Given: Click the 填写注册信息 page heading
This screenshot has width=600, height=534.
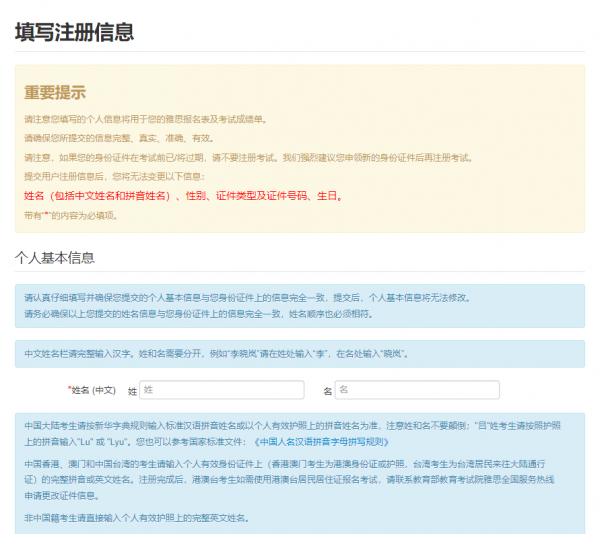Looking at the screenshot, I should 74,32.
